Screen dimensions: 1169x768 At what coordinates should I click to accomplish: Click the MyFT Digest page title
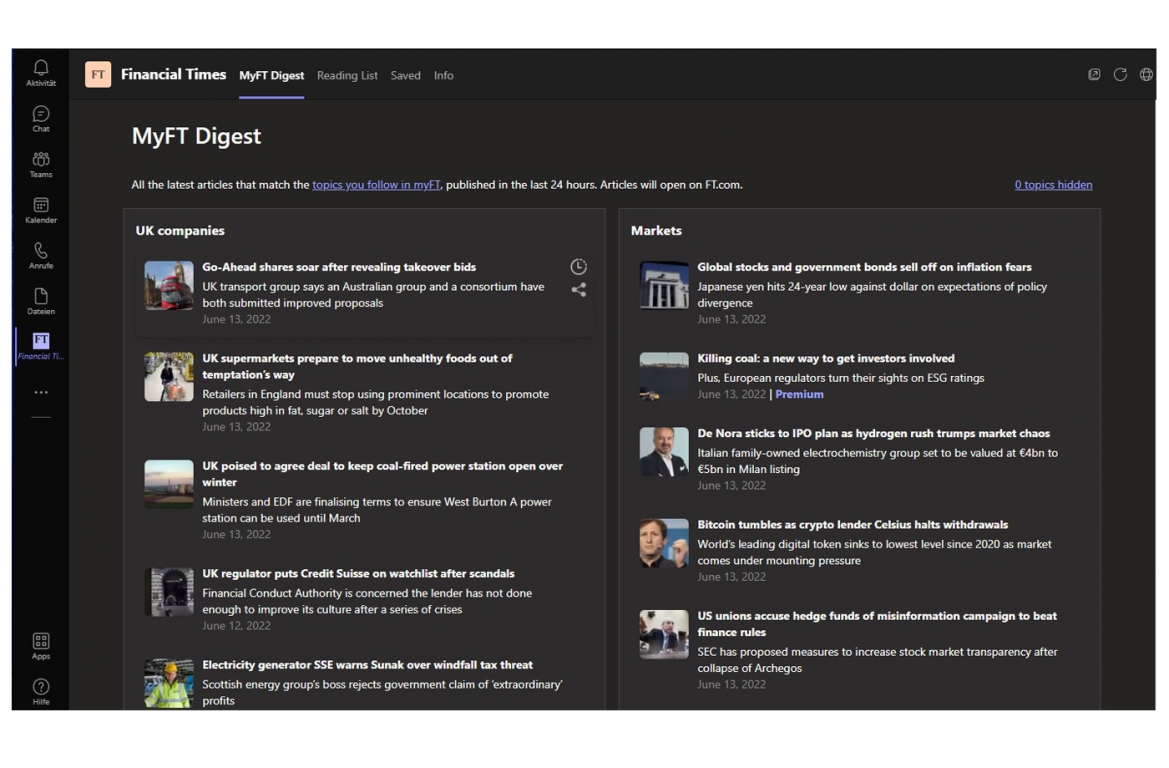196,136
